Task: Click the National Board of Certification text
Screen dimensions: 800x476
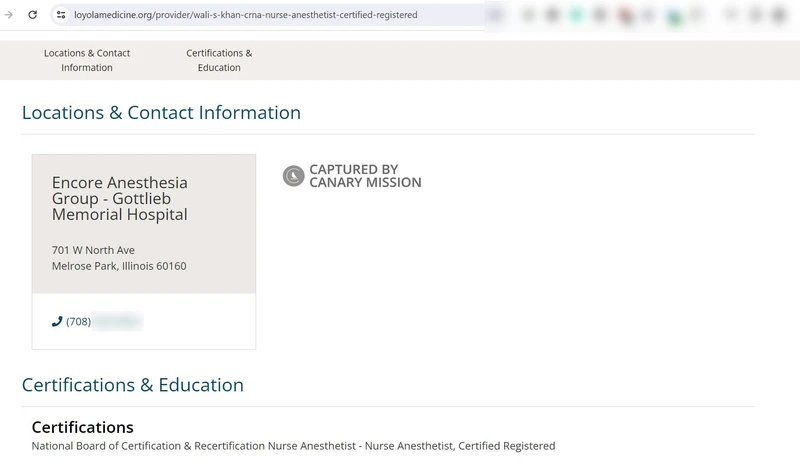Action: click(293, 446)
